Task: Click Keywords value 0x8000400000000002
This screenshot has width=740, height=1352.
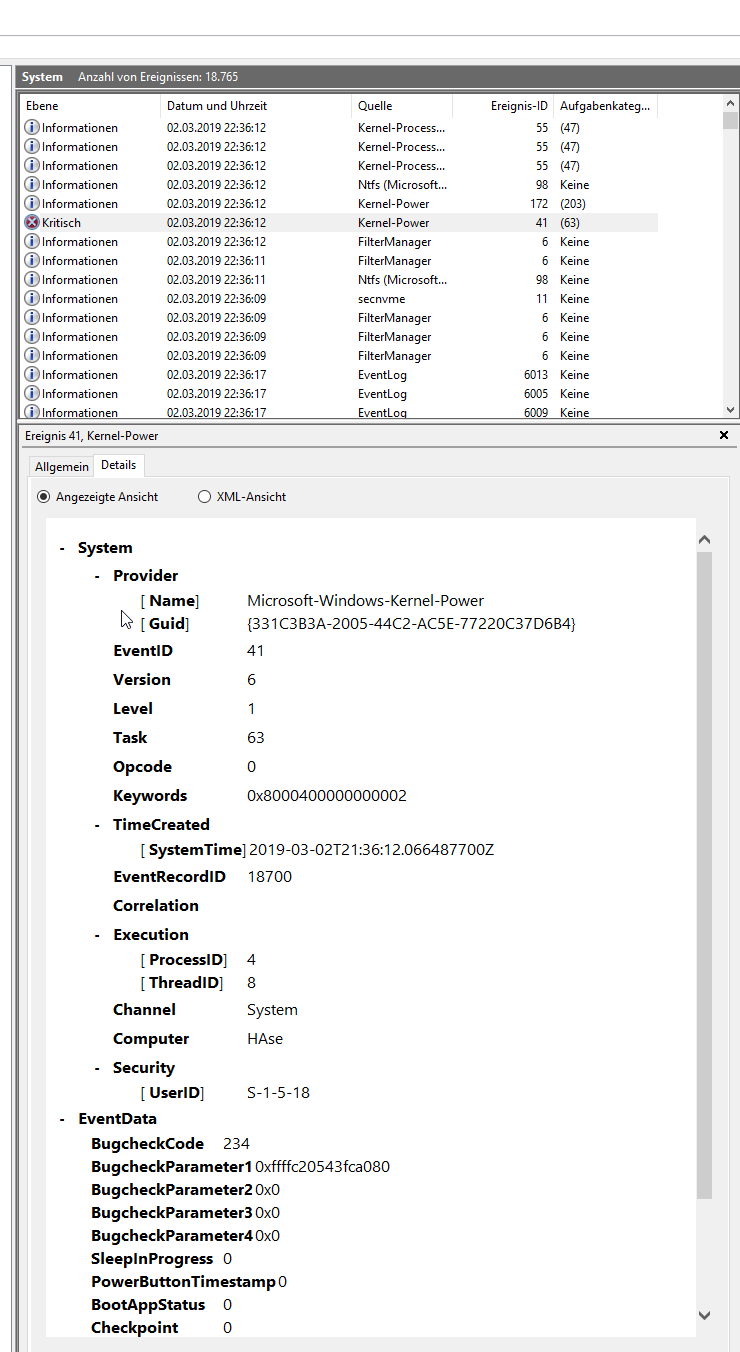Action: 327,796
